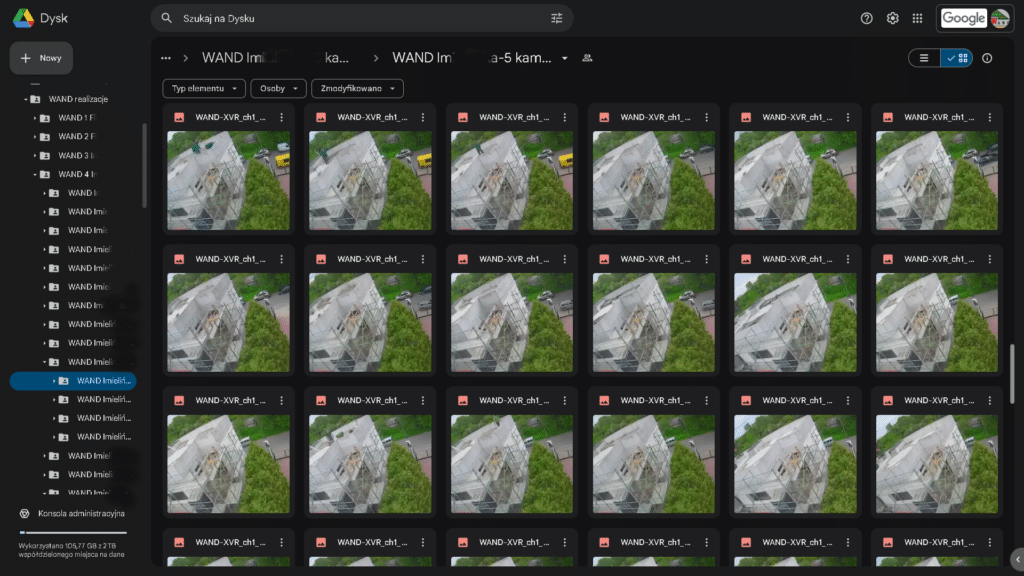Open the Settings gear icon

tap(892, 18)
